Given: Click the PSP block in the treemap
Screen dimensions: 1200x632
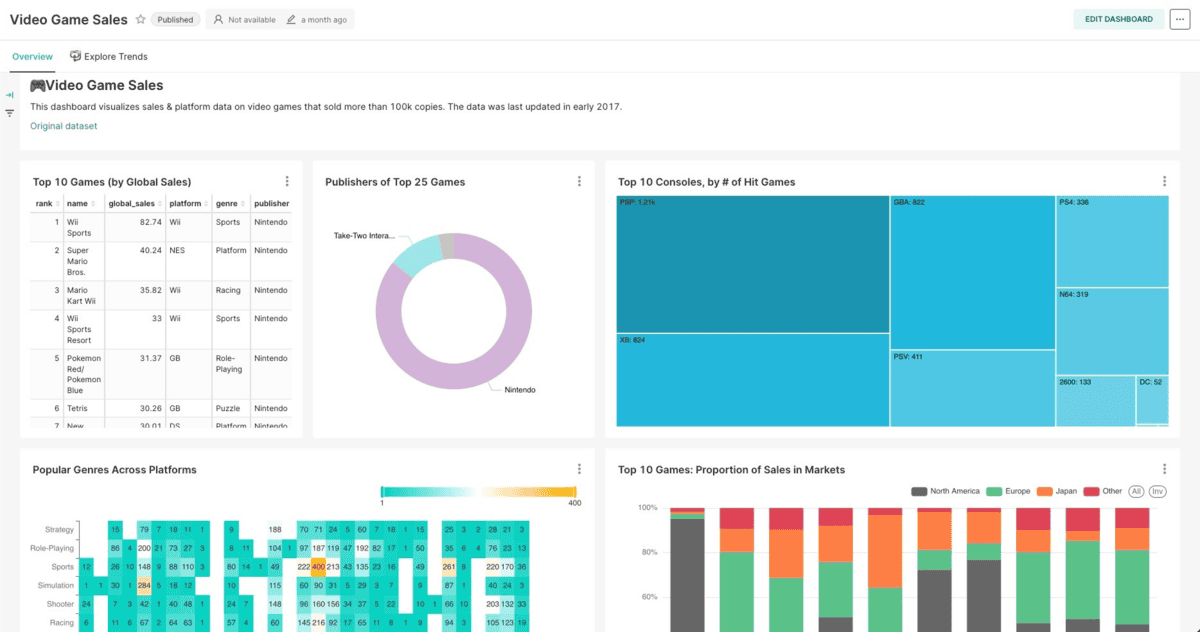Looking at the screenshot, I should 752,265.
